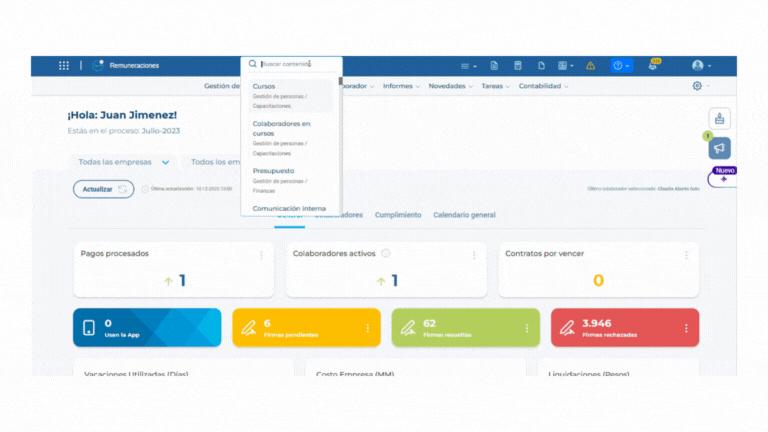Image resolution: width=768 pixels, height=432 pixels.
Task: Expand the help question mark dropdown
Action: (621, 66)
